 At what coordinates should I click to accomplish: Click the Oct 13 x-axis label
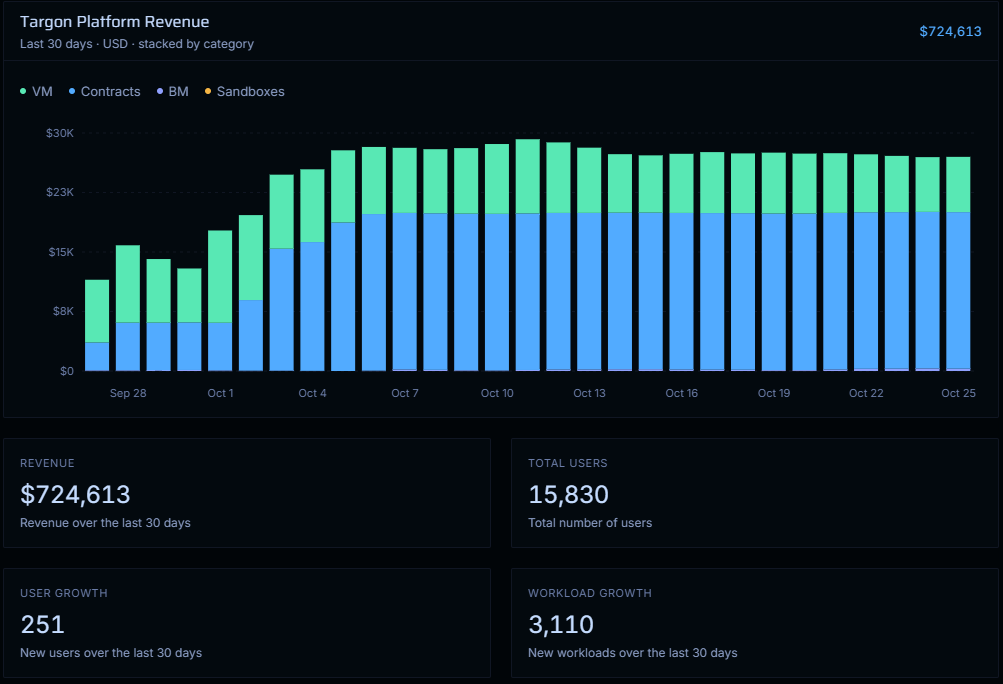tap(589, 393)
